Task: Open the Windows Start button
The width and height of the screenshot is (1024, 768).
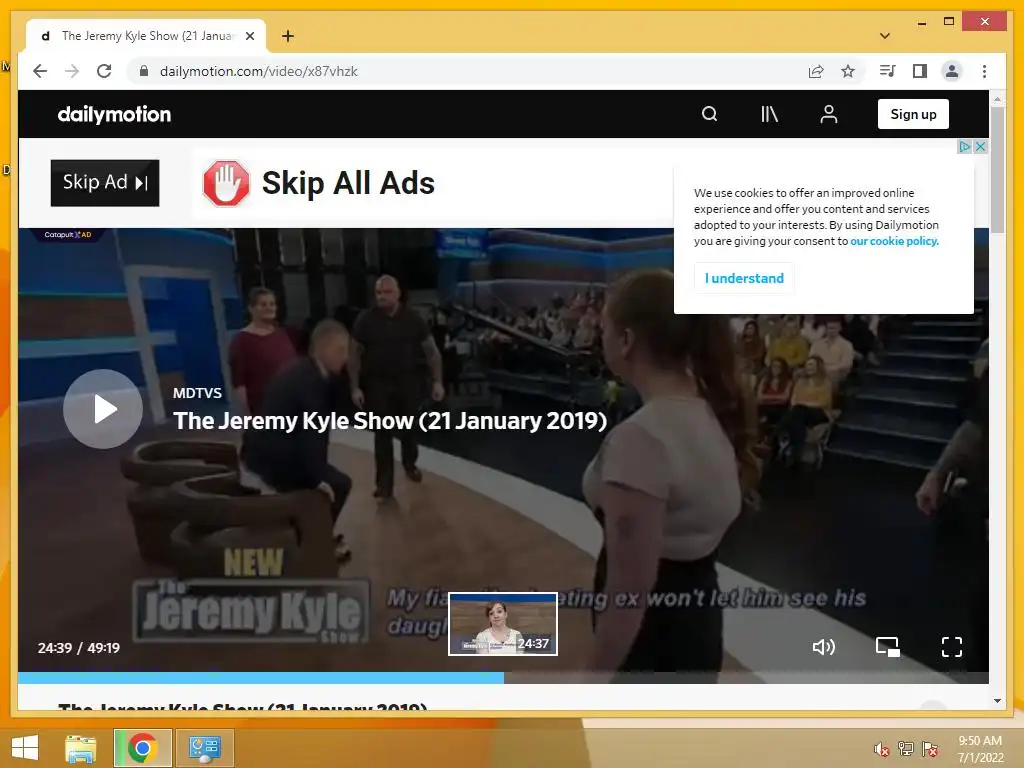Action: [x=25, y=748]
